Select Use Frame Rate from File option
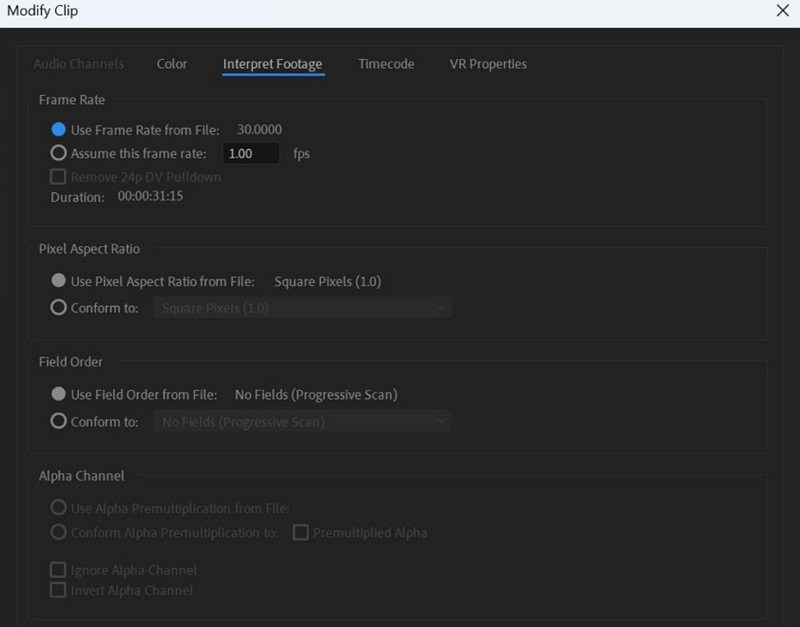Screen dimensions: 800x627 58,130
